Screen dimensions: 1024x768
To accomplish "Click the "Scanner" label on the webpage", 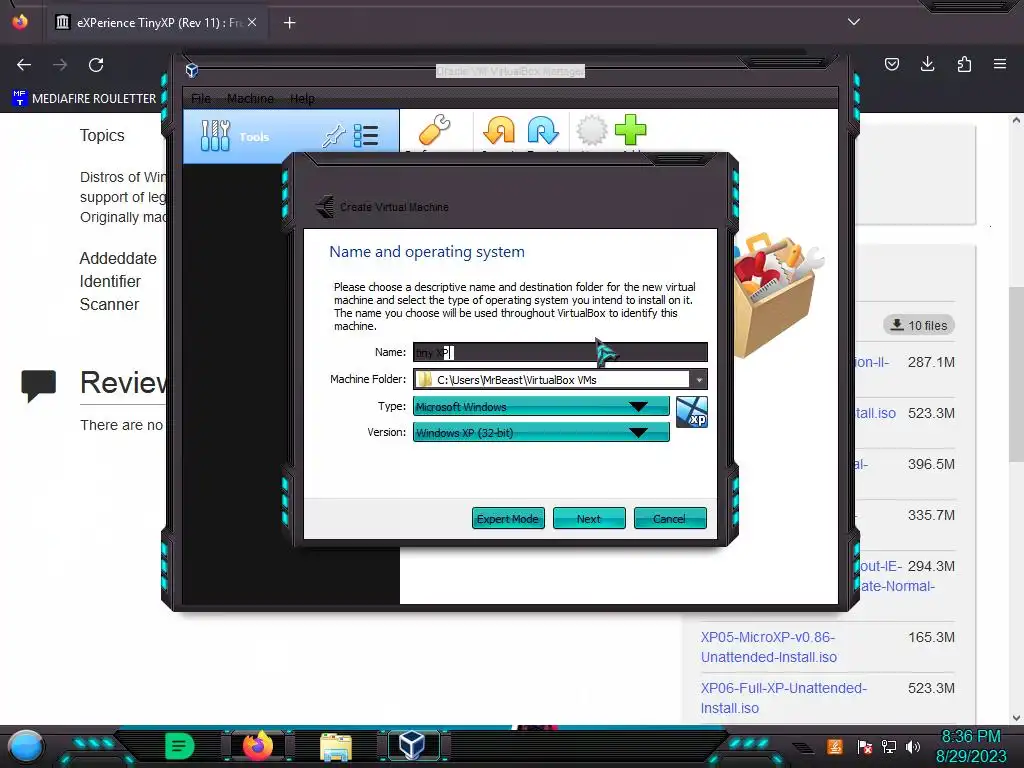I will 109,304.
